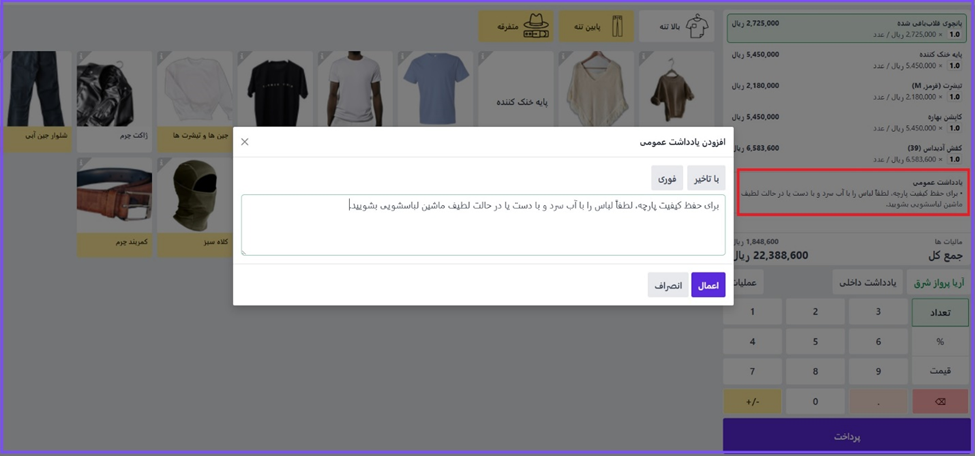This screenshot has width=975, height=456.
Task: Open the پایین تنه category with pants icon
Action: click(x=596, y=26)
